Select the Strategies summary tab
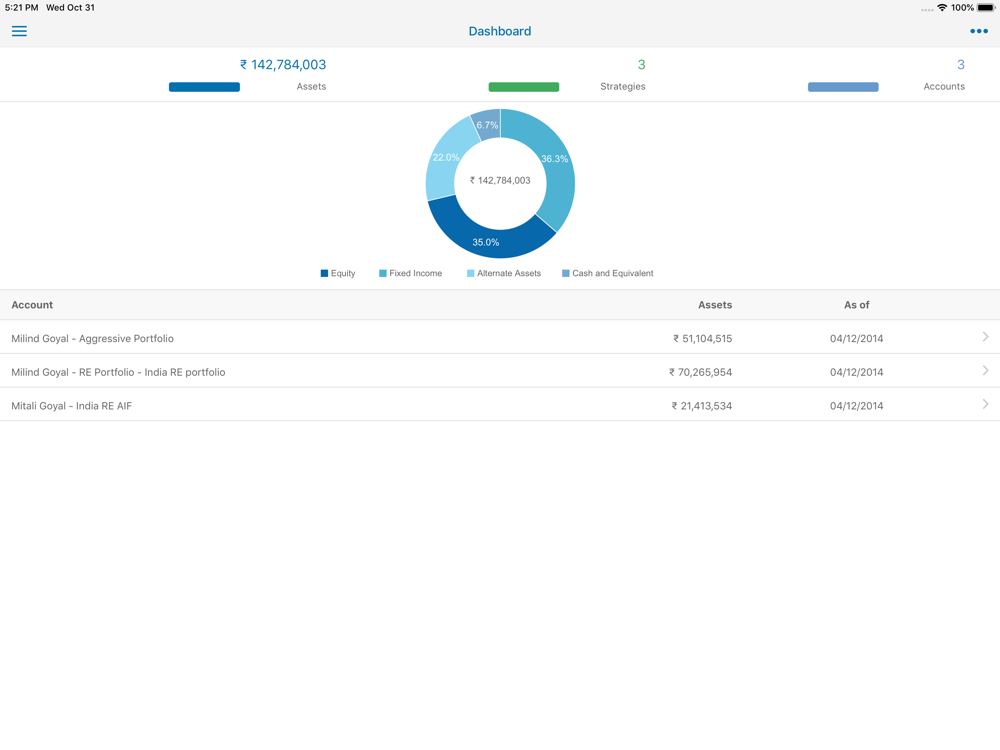Image resolution: width=1000 pixels, height=750 pixels. 567,75
